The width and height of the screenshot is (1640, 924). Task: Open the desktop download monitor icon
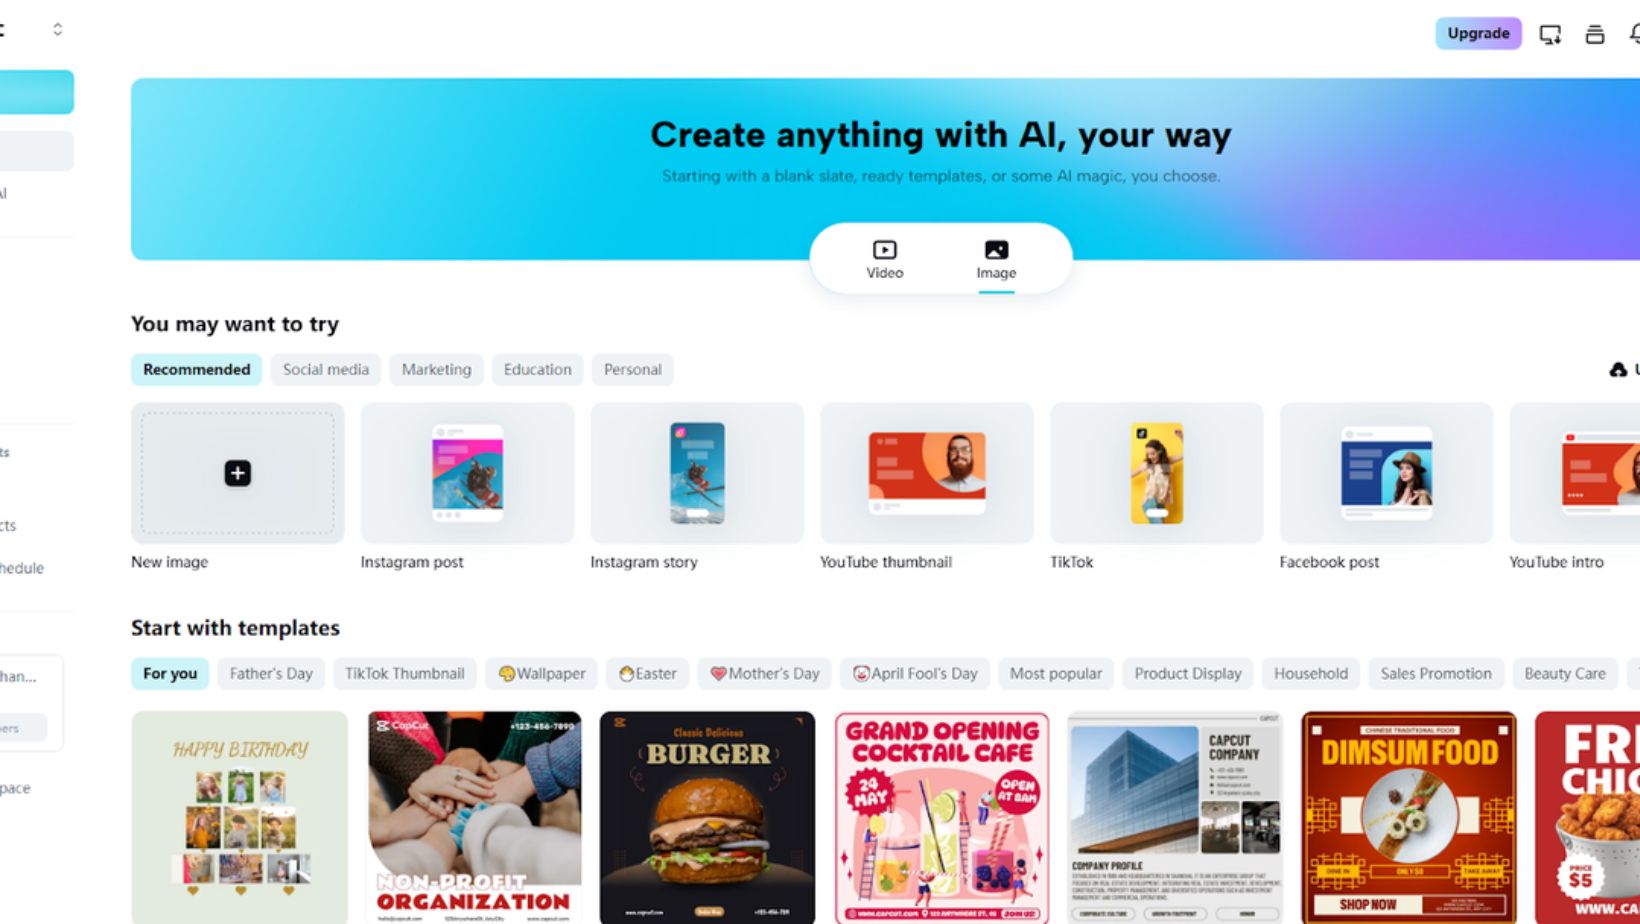(1550, 35)
